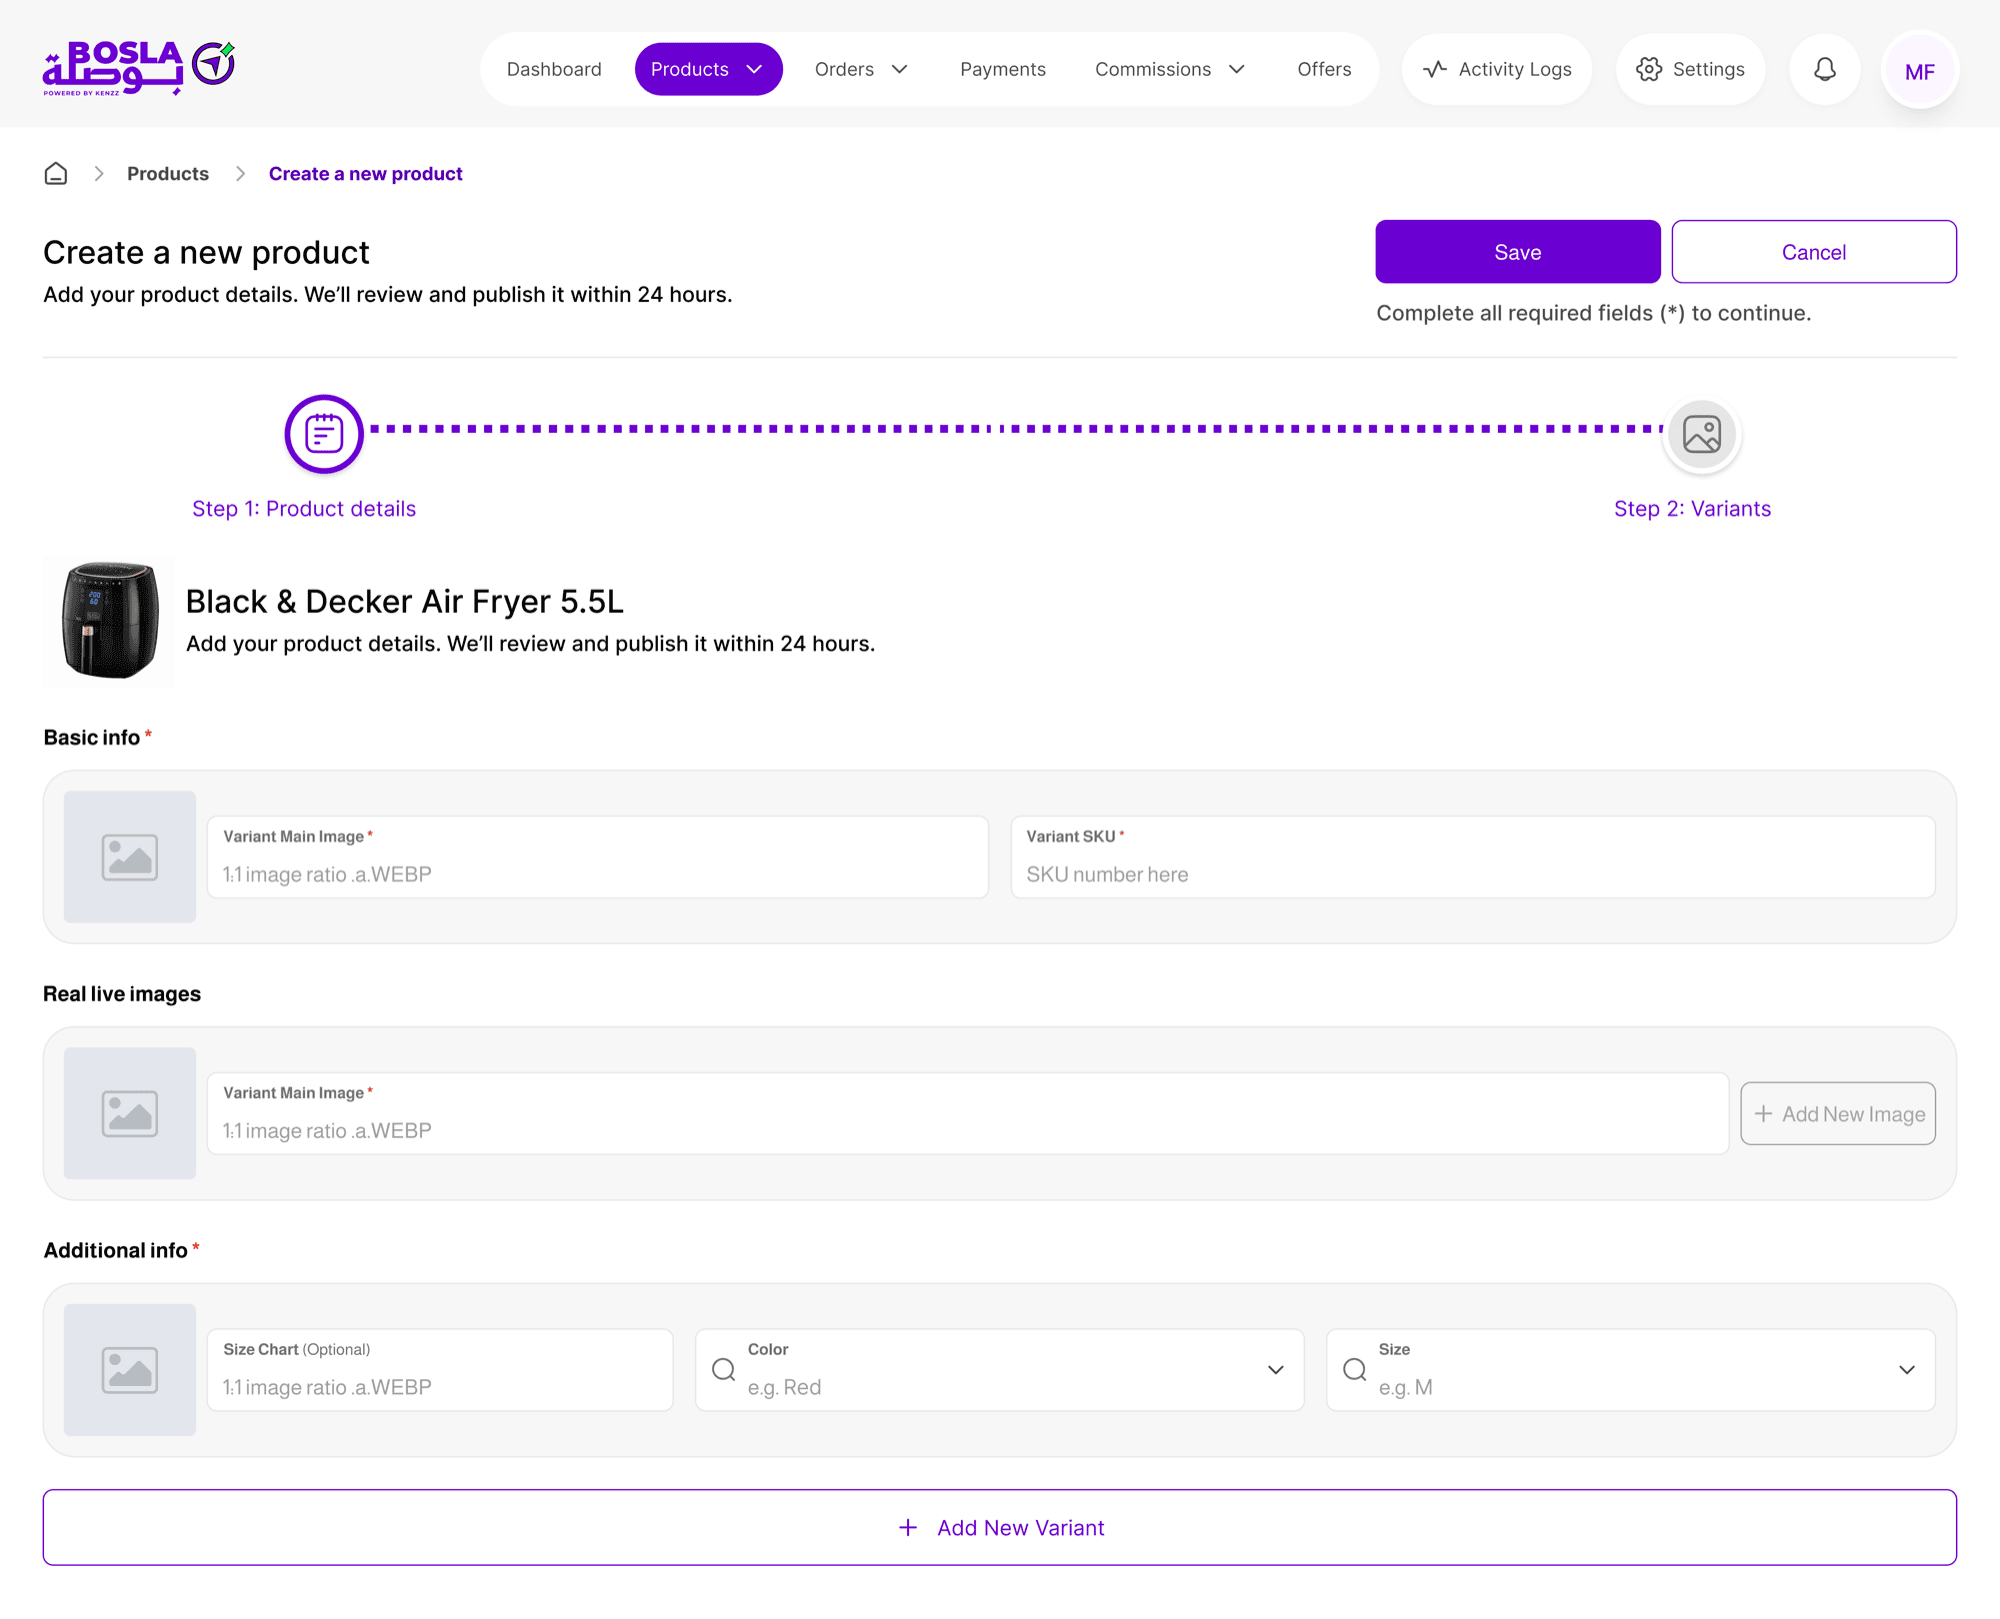Viewport: 2000px width, 1619px height.
Task: Click the Add New Variant button
Action: pos(1000,1528)
